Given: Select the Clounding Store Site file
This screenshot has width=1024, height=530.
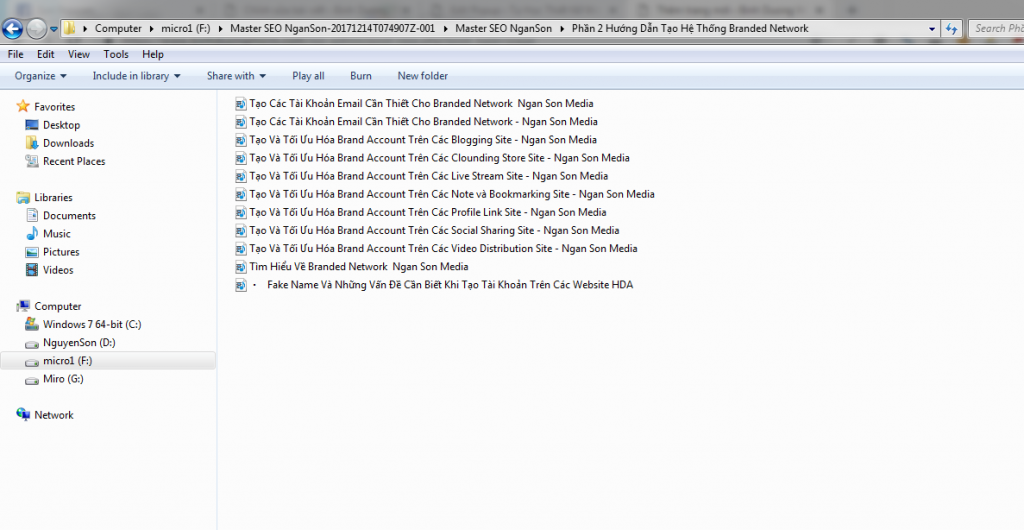Looking at the screenshot, I should pyautogui.click(x=440, y=158).
